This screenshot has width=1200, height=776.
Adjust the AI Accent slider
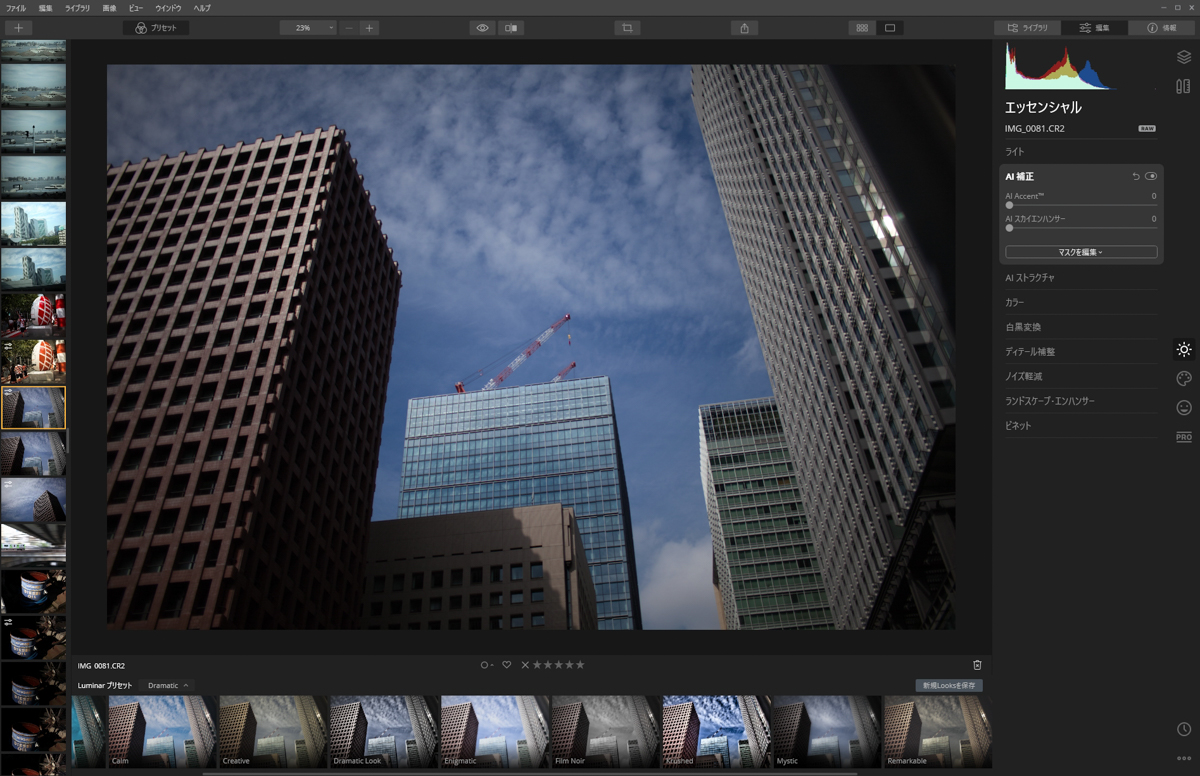[x=1081, y=204]
